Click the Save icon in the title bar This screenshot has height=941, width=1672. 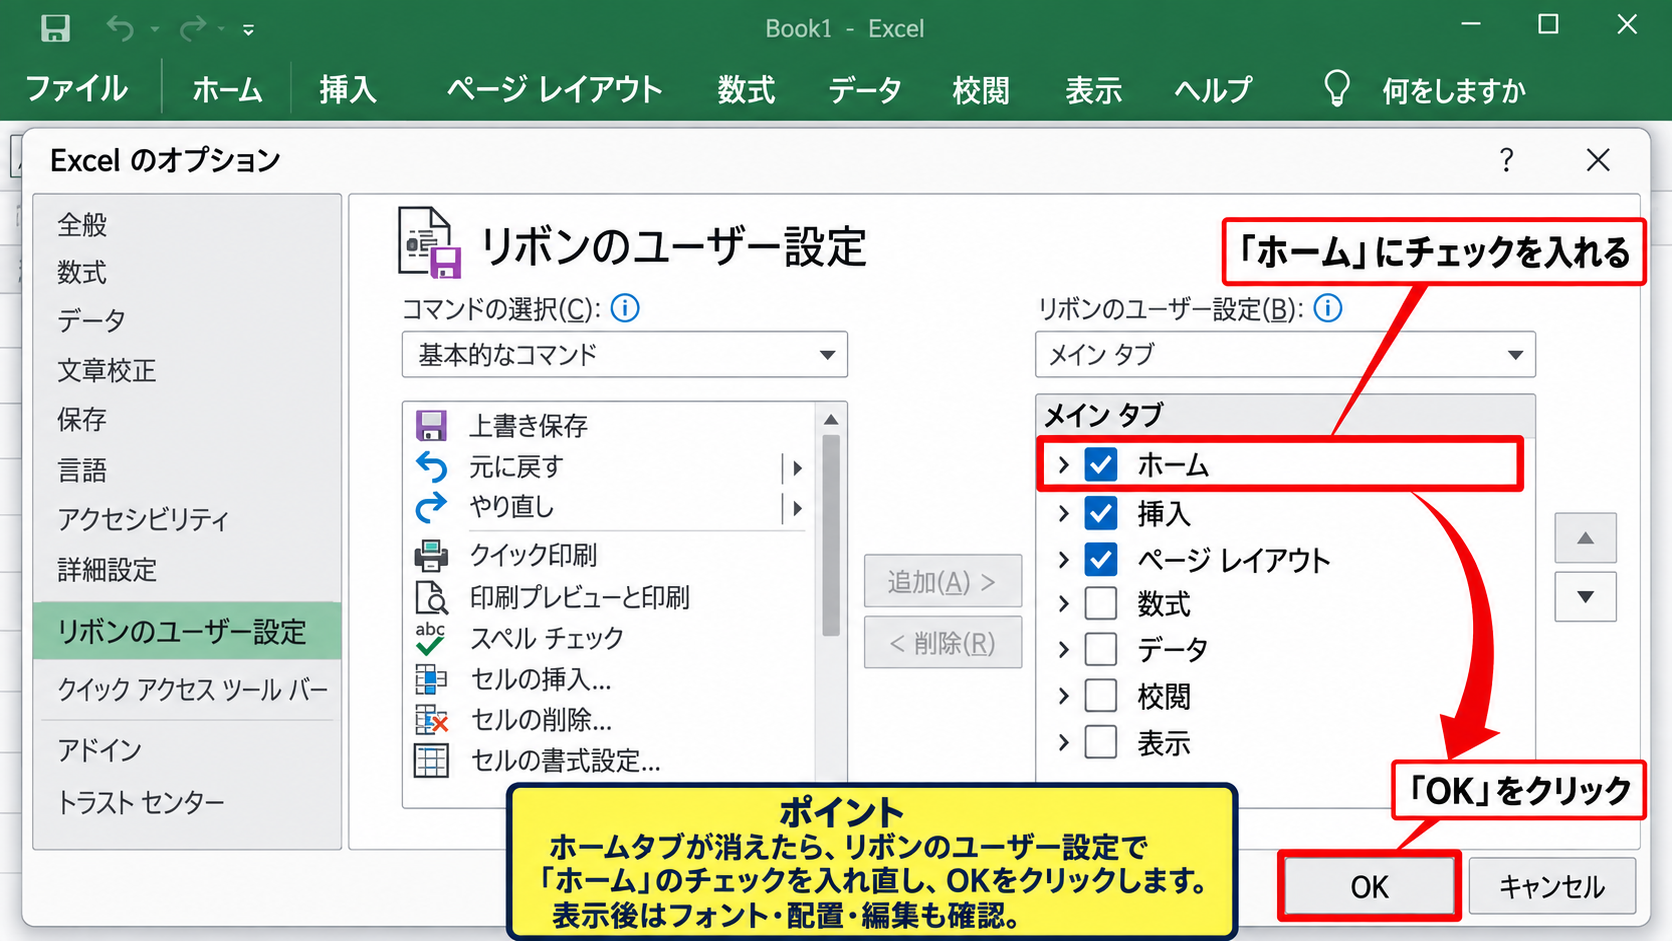[x=55, y=29]
